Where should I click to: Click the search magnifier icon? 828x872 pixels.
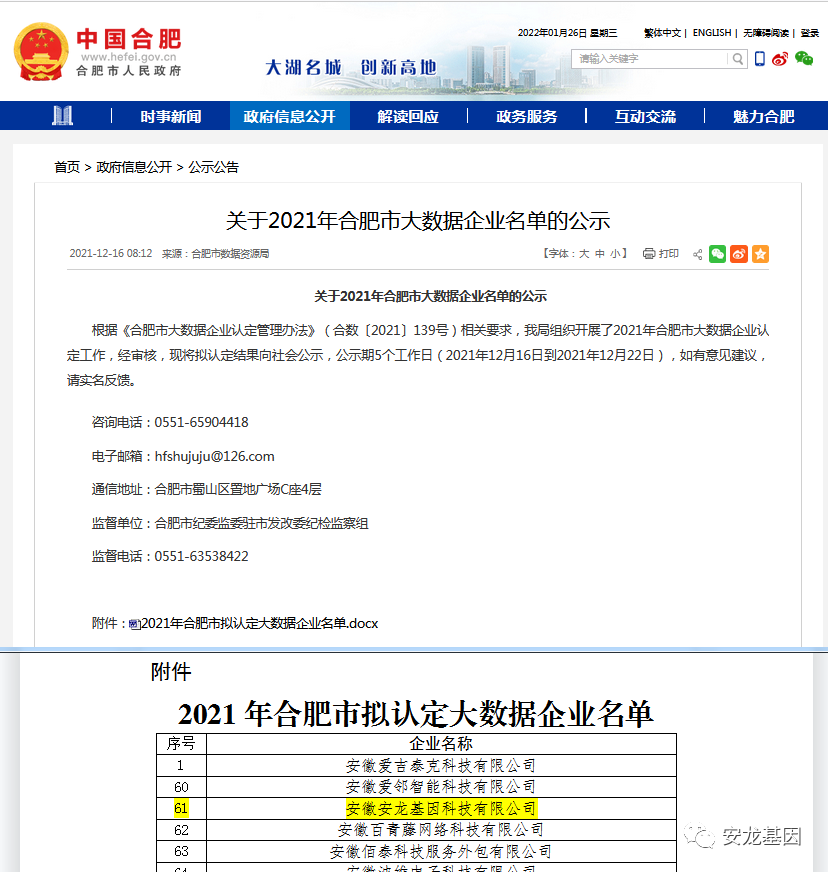(737, 59)
